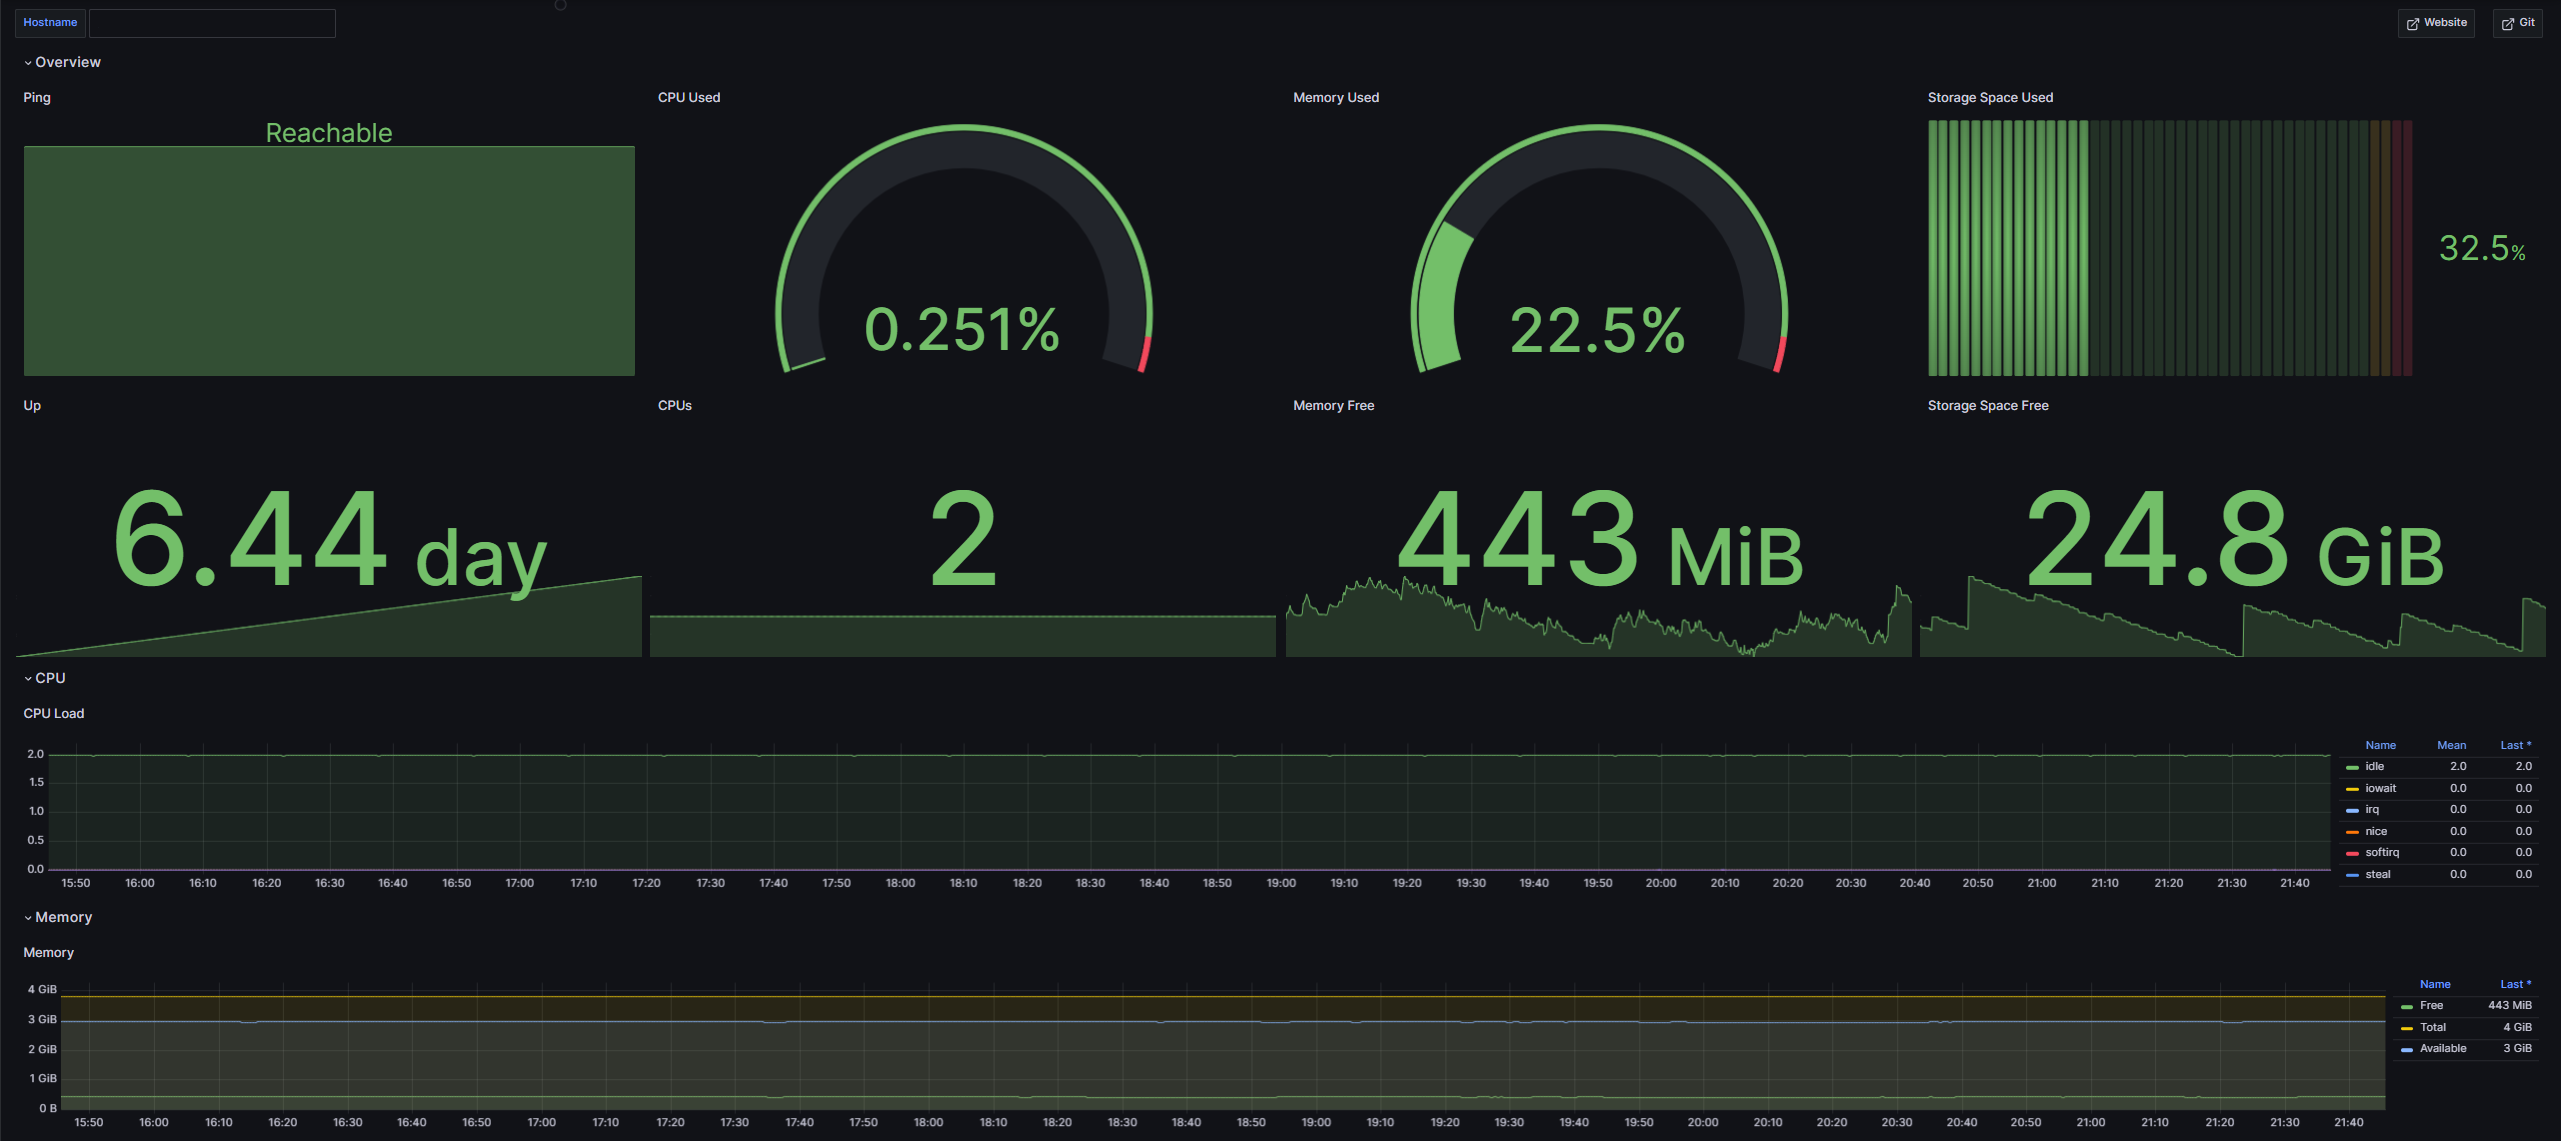2561x1141 pixels.
Task: Toggle softirq series visibility in legend
Action: tap(2381, 853)
